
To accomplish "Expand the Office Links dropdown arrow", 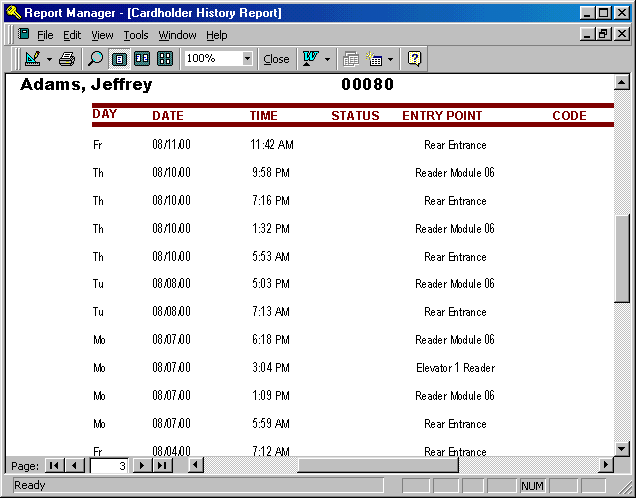I will coord(327,59).
